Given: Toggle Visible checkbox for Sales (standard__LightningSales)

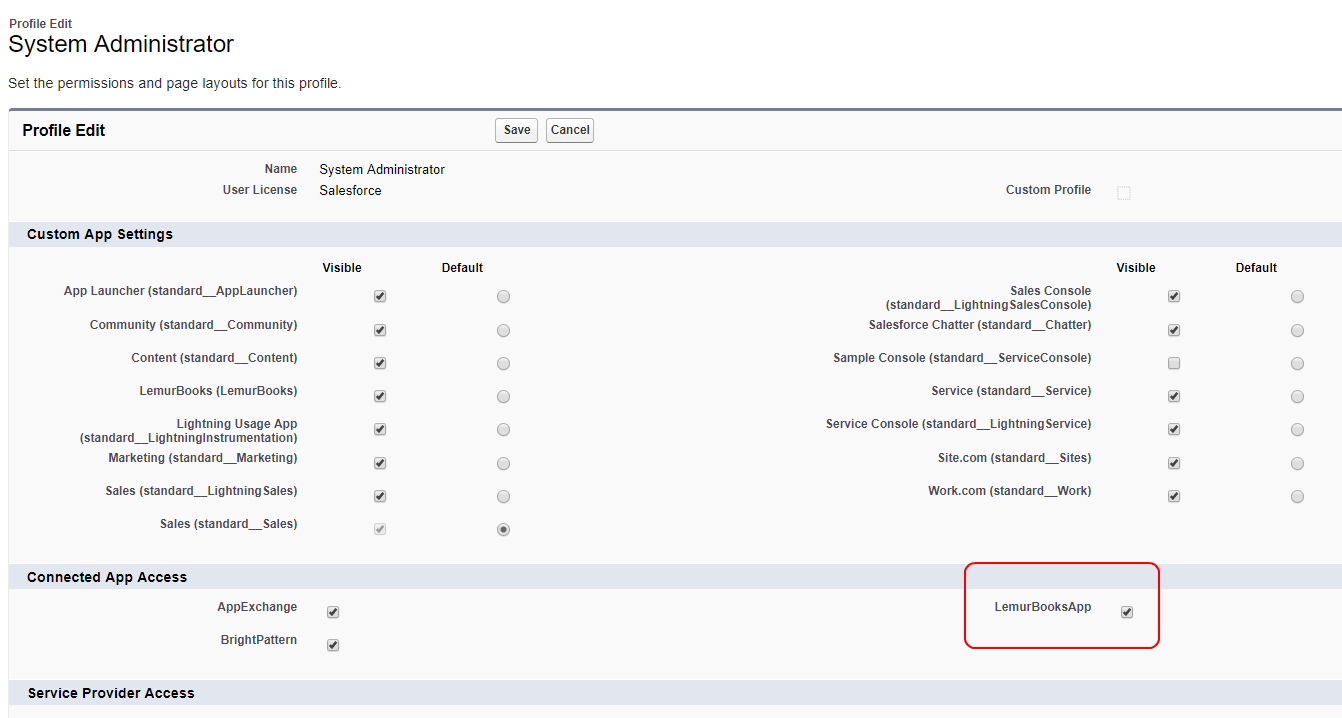Looking at the screenshot, I should 380,496.
